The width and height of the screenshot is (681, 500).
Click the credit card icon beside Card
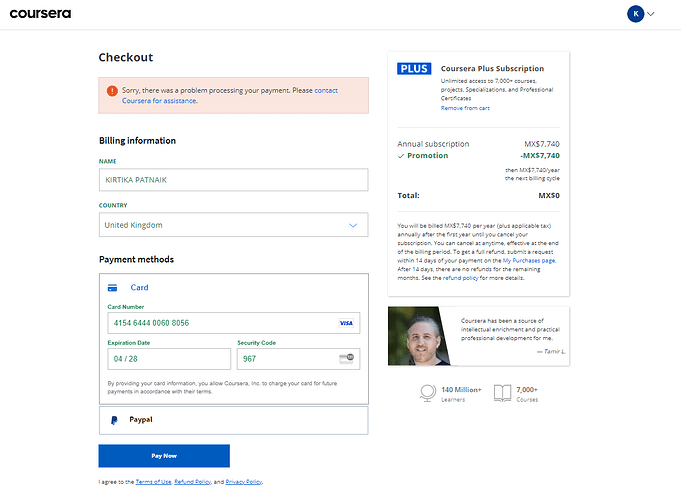click(x=112, y=288)
